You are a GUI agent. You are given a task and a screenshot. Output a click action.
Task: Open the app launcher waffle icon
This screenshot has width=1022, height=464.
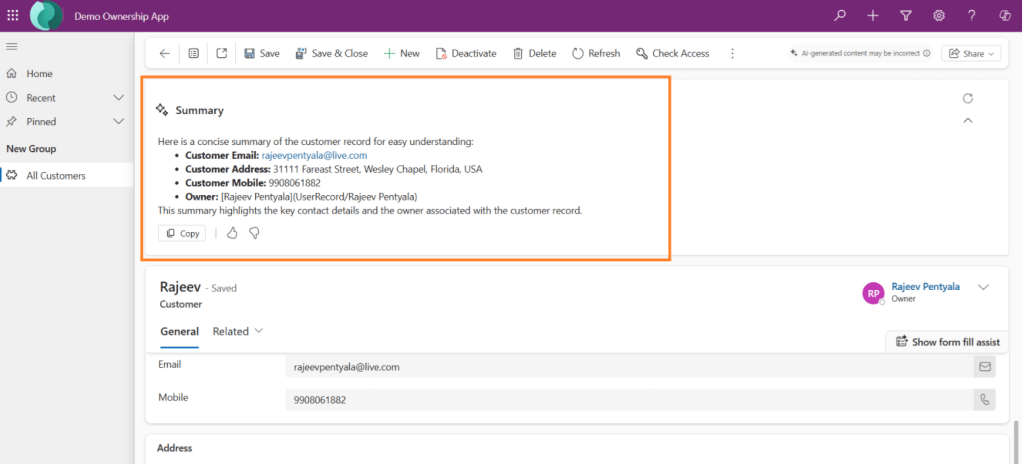click(x=12, y=15)
